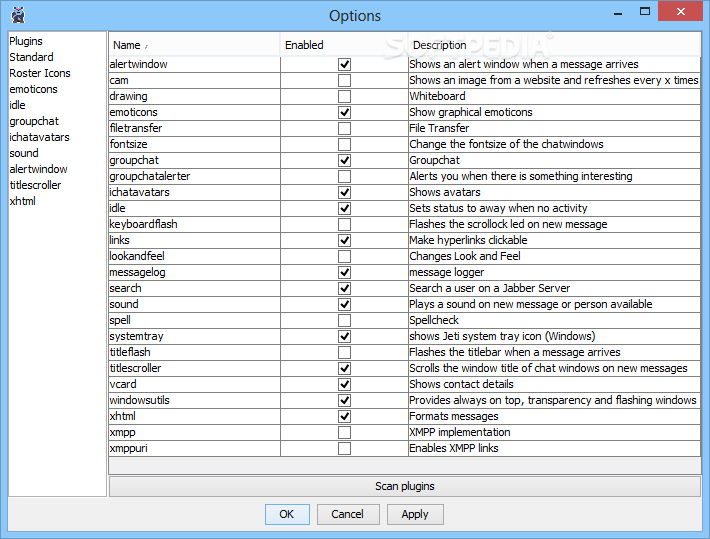Disable the messagelog plugin checkbox

(344, 272)
